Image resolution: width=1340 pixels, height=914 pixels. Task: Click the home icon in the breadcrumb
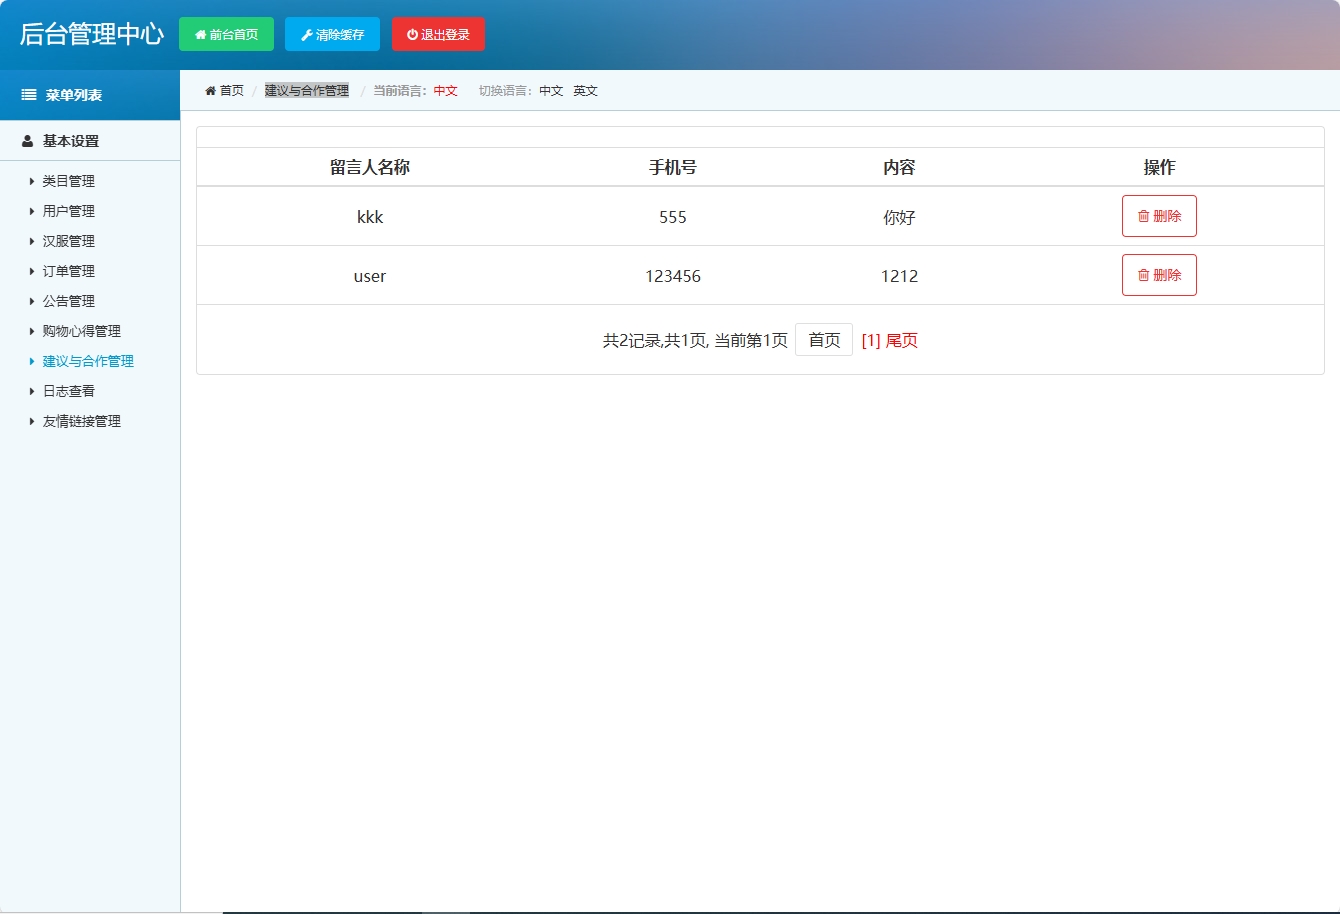tap(210, 90)
